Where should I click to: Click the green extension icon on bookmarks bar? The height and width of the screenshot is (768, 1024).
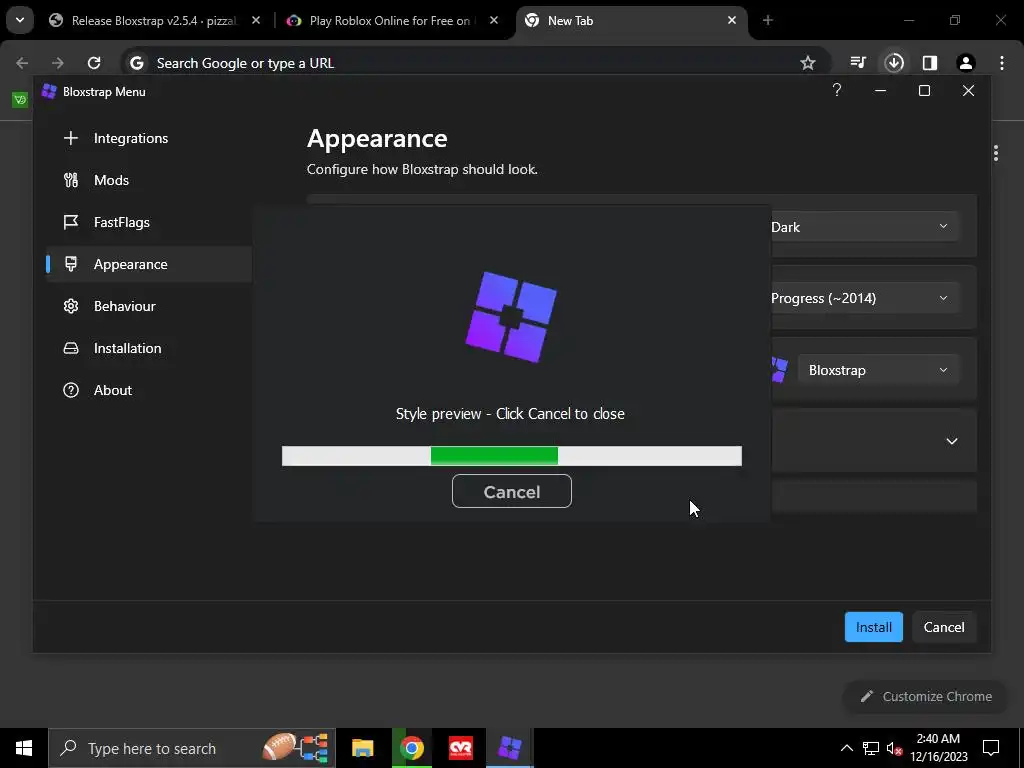pos(20,99)
